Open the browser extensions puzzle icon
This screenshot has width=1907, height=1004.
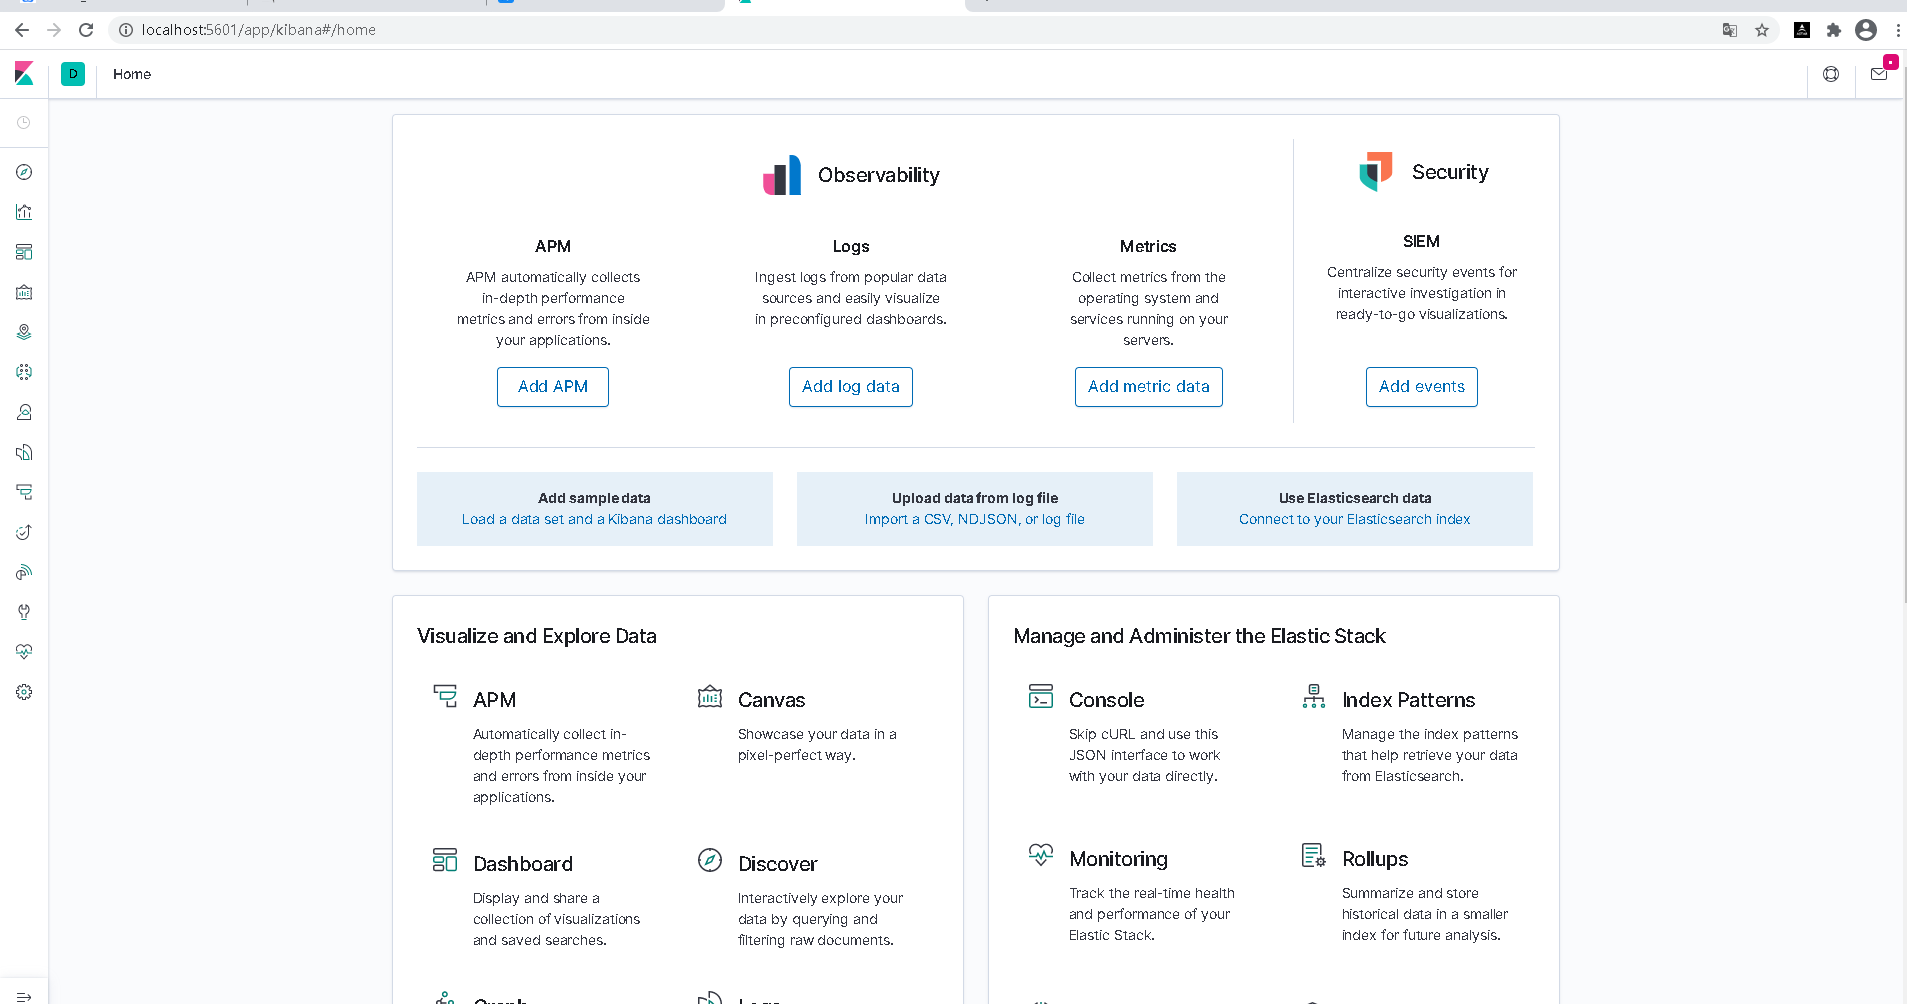click(1834, 30)
